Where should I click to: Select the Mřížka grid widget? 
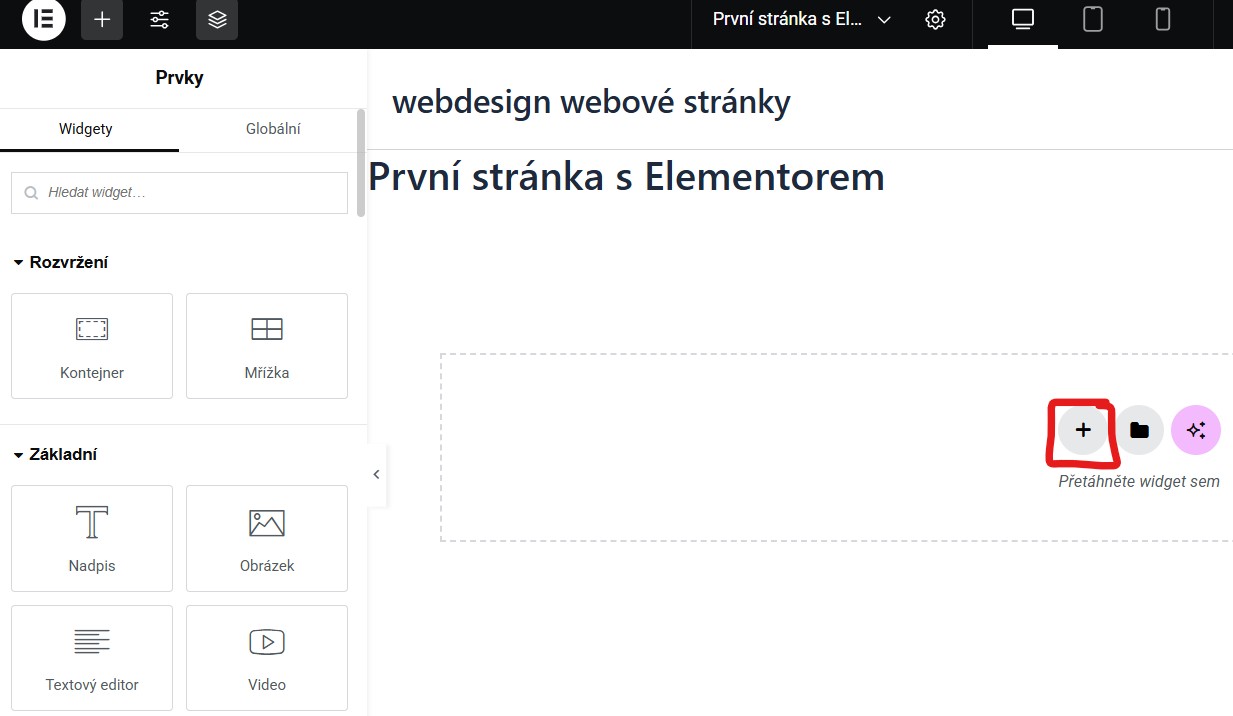tap(267, 346)
